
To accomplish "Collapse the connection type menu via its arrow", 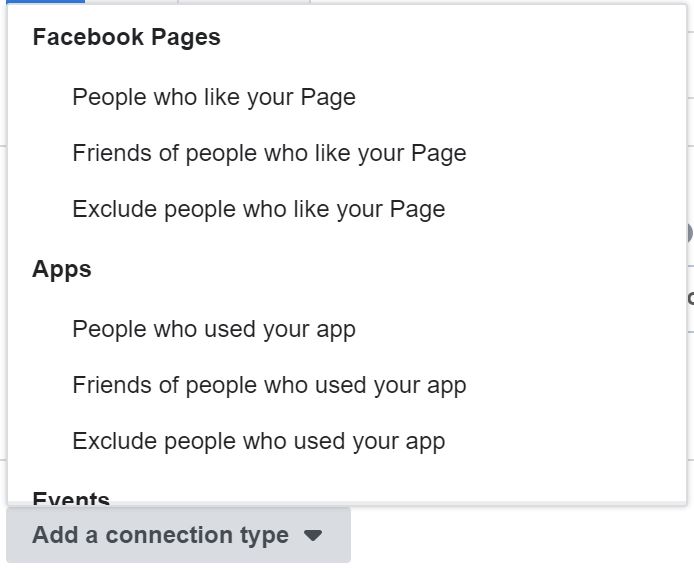I will point(313,536).
